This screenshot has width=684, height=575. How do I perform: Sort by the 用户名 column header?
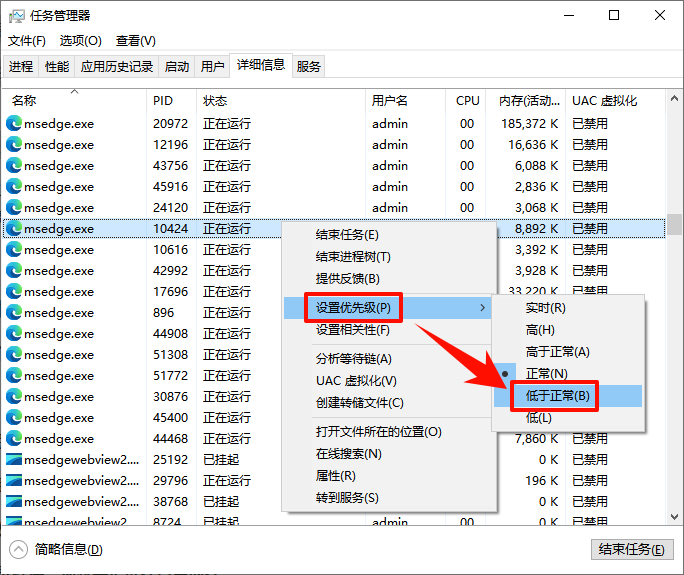(406, 101)
